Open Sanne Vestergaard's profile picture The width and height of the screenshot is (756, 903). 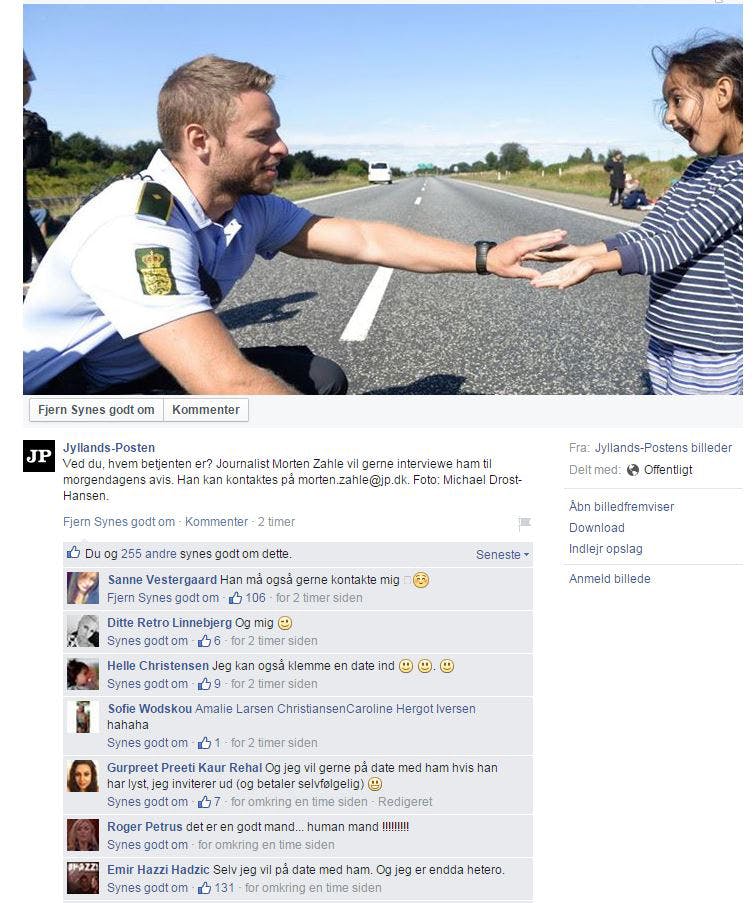tap(83, 588)
